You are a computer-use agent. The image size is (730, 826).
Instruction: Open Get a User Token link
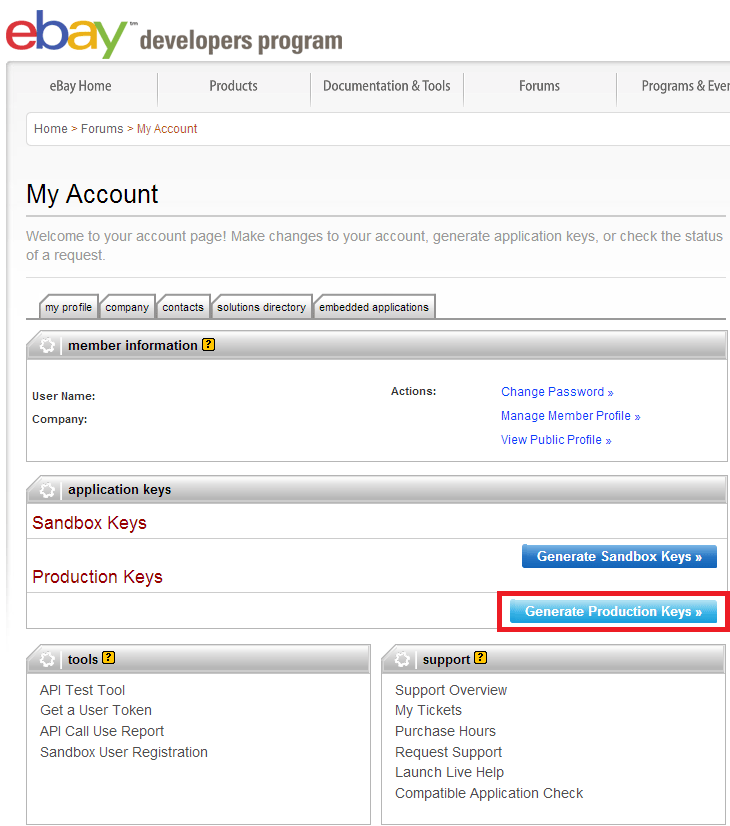tap(96, 710)
